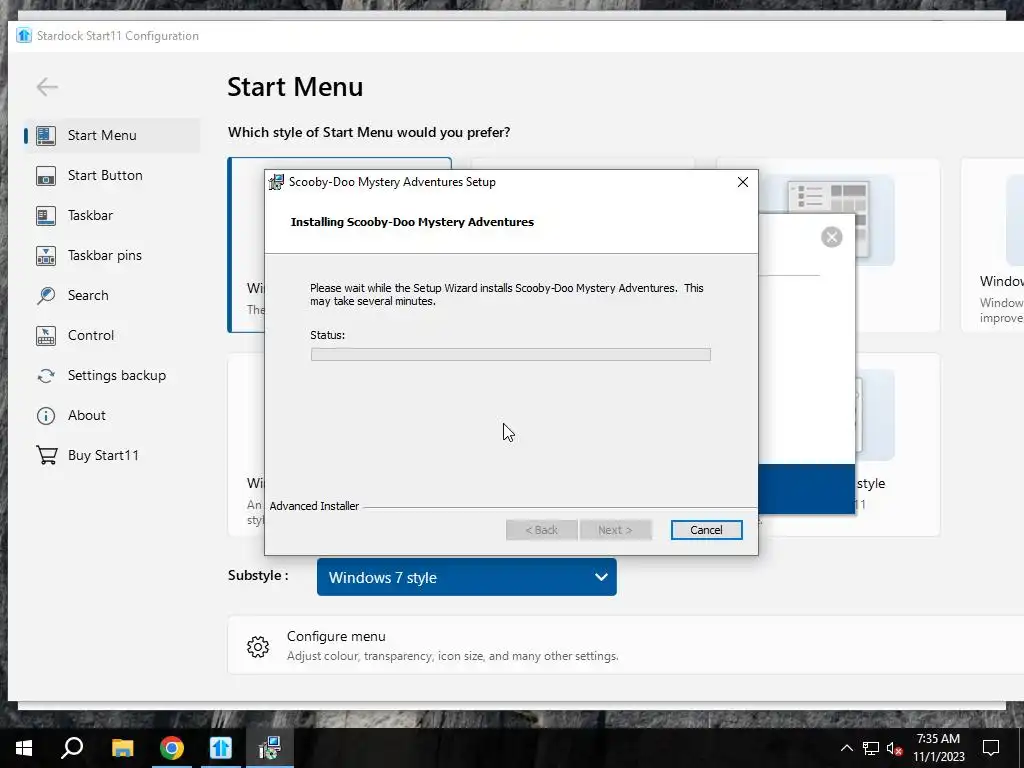The image size is (1024, 768).
Task: Go to the Start Menu section label
Action: click(102, 135)
